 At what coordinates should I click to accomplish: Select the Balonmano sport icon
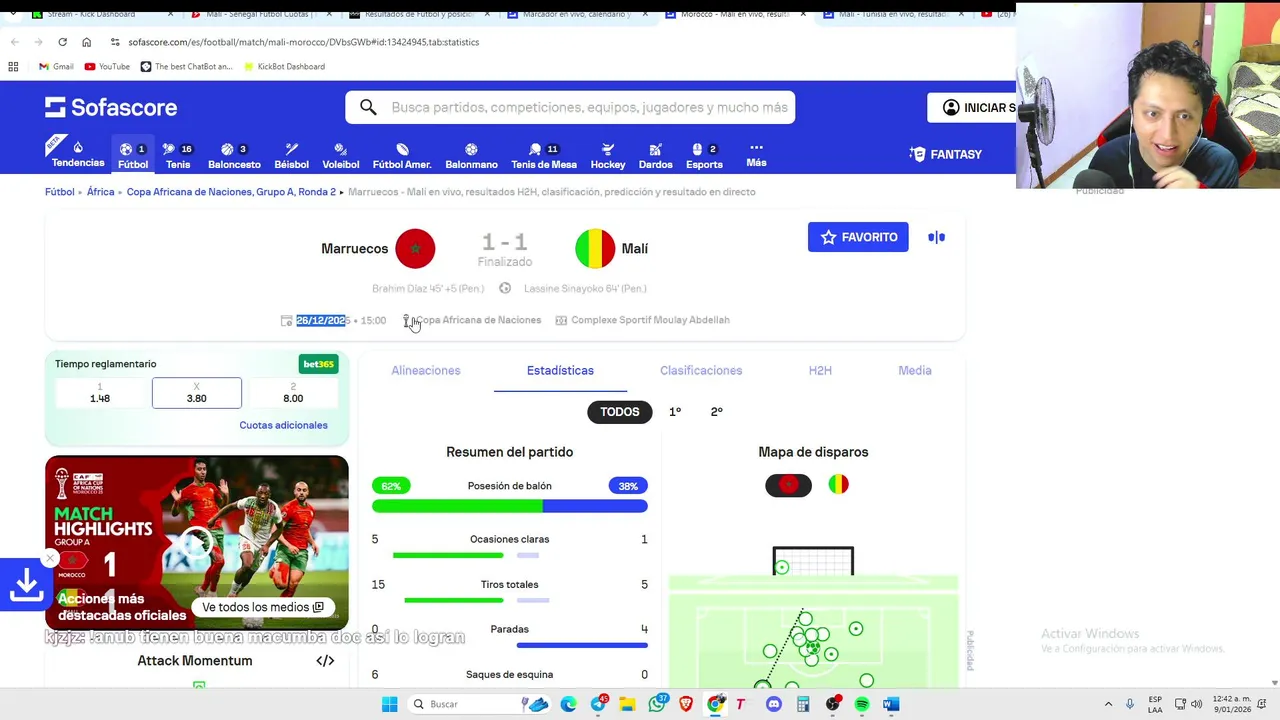pyautogui.click(x=471, y=154)
